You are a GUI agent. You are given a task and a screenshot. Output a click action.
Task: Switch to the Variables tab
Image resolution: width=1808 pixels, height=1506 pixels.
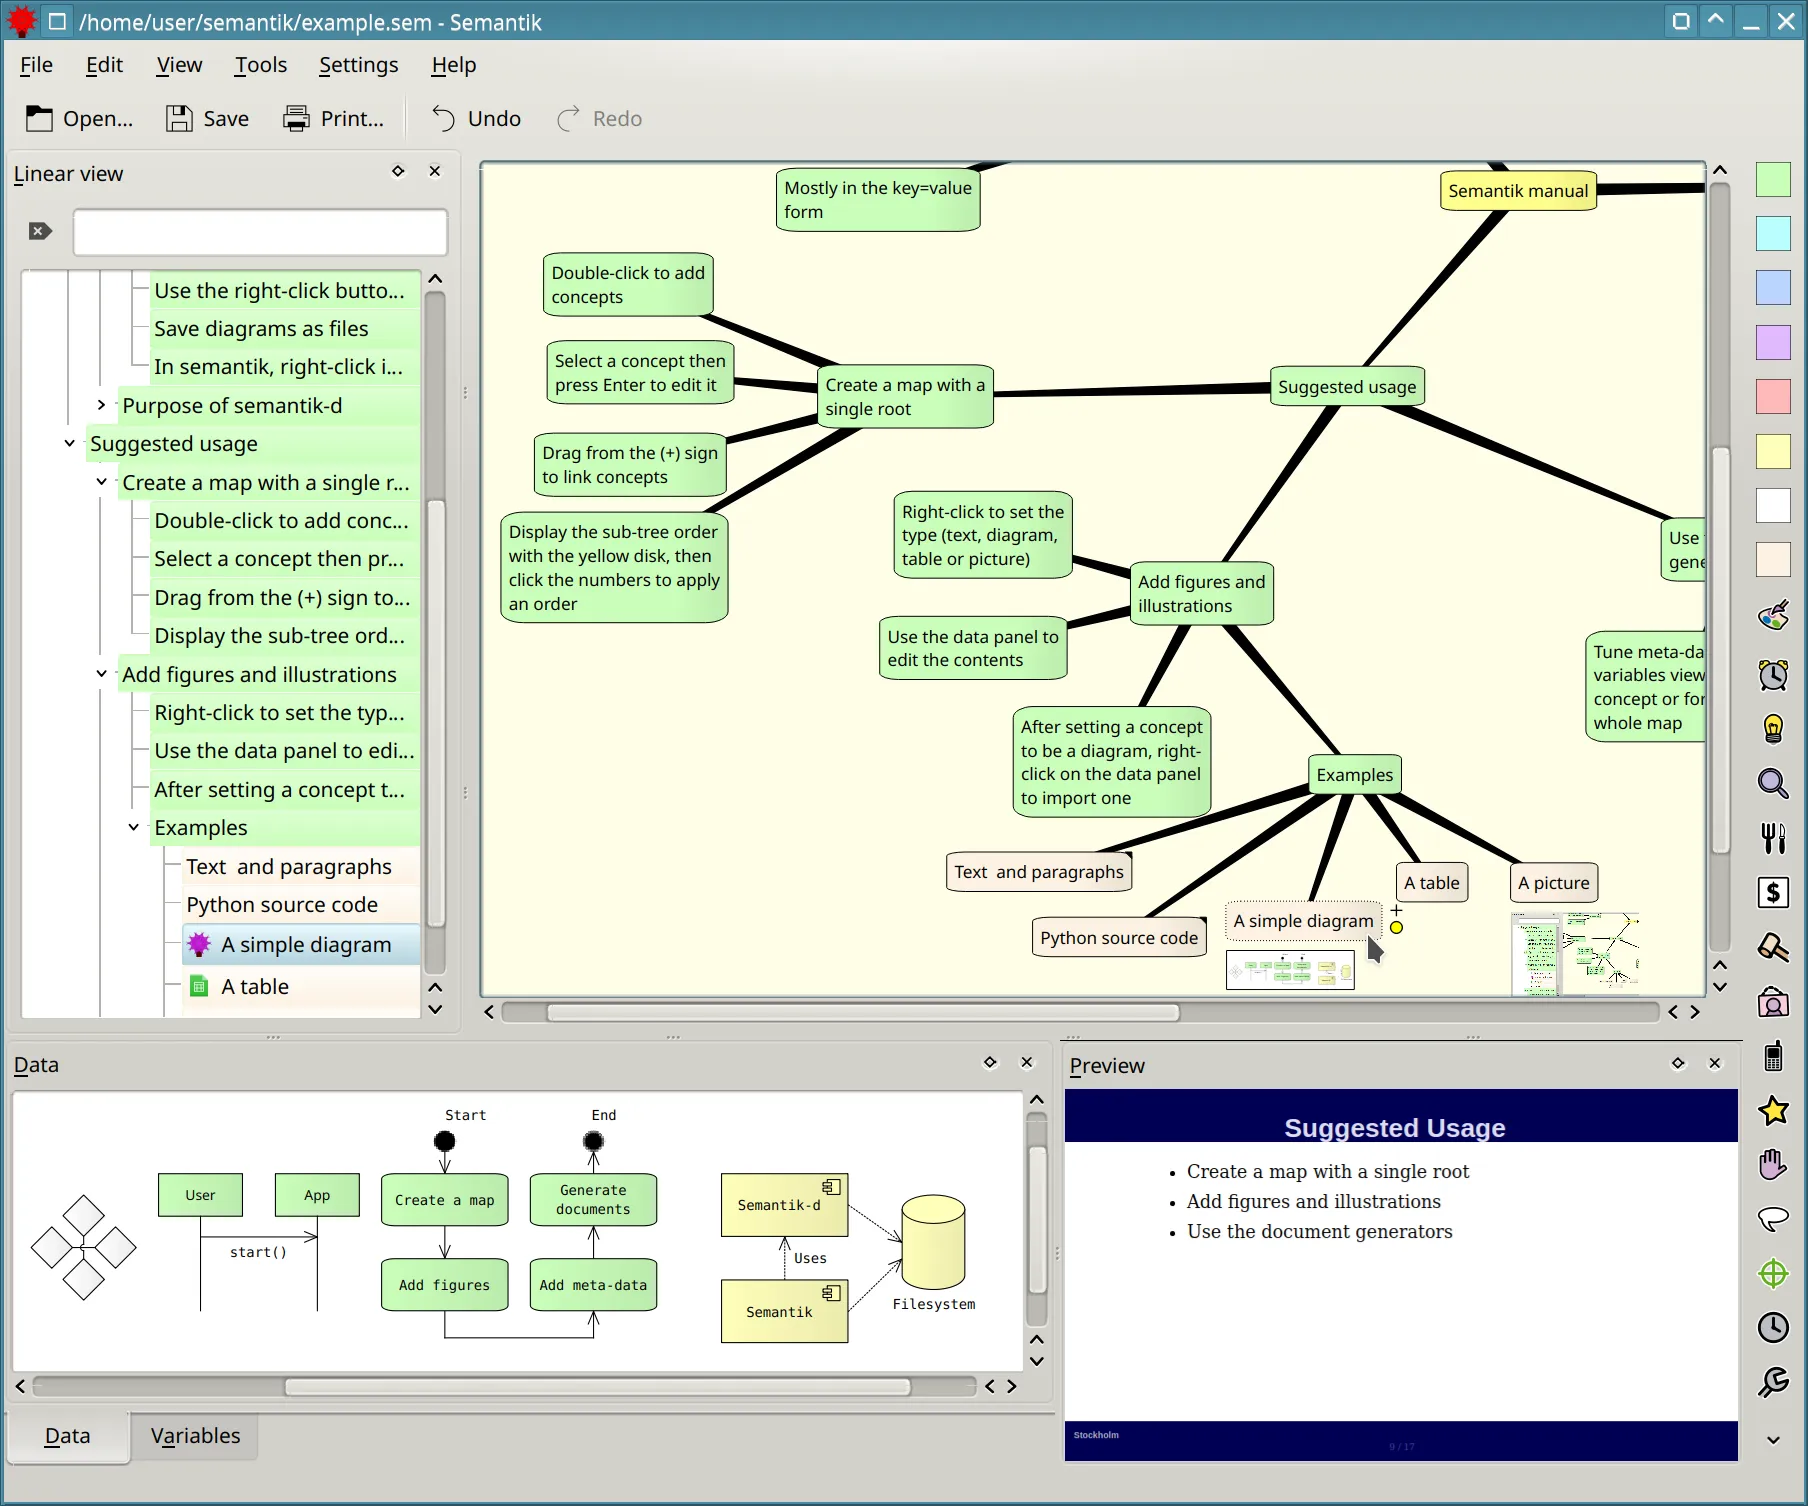tap(194, 1436)
